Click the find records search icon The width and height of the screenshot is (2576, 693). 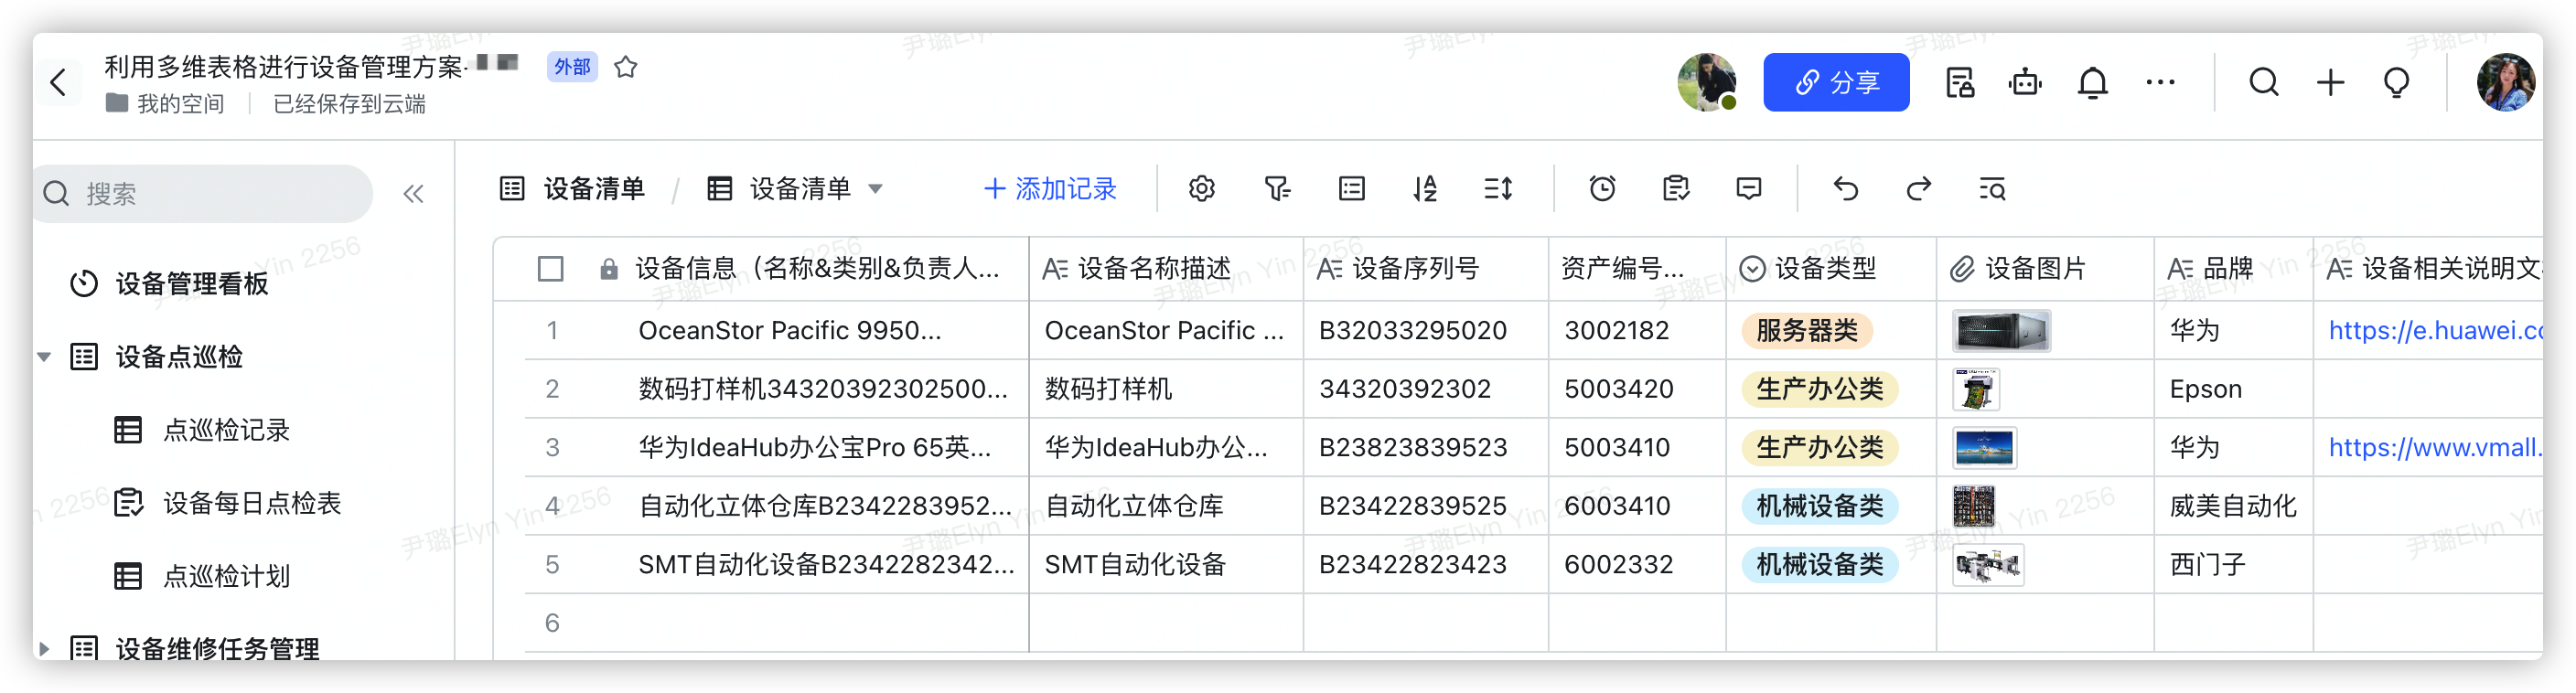coord(1992,188)
